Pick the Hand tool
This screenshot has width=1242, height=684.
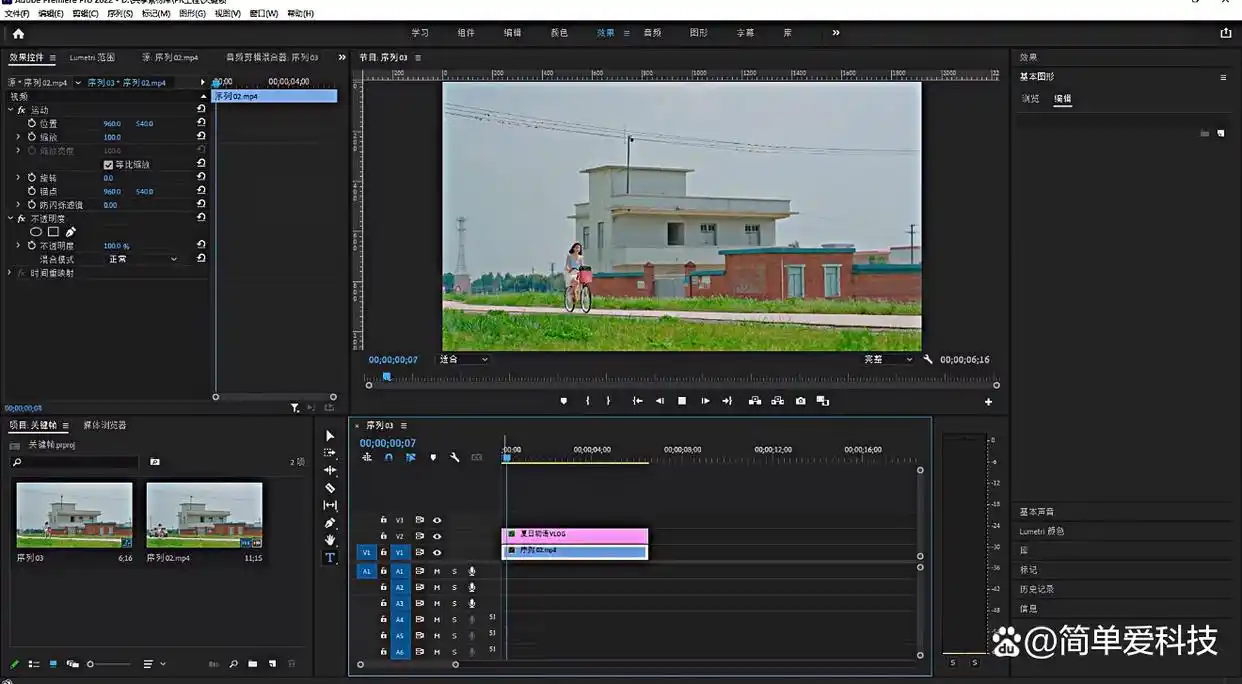[x=330, y=540]
